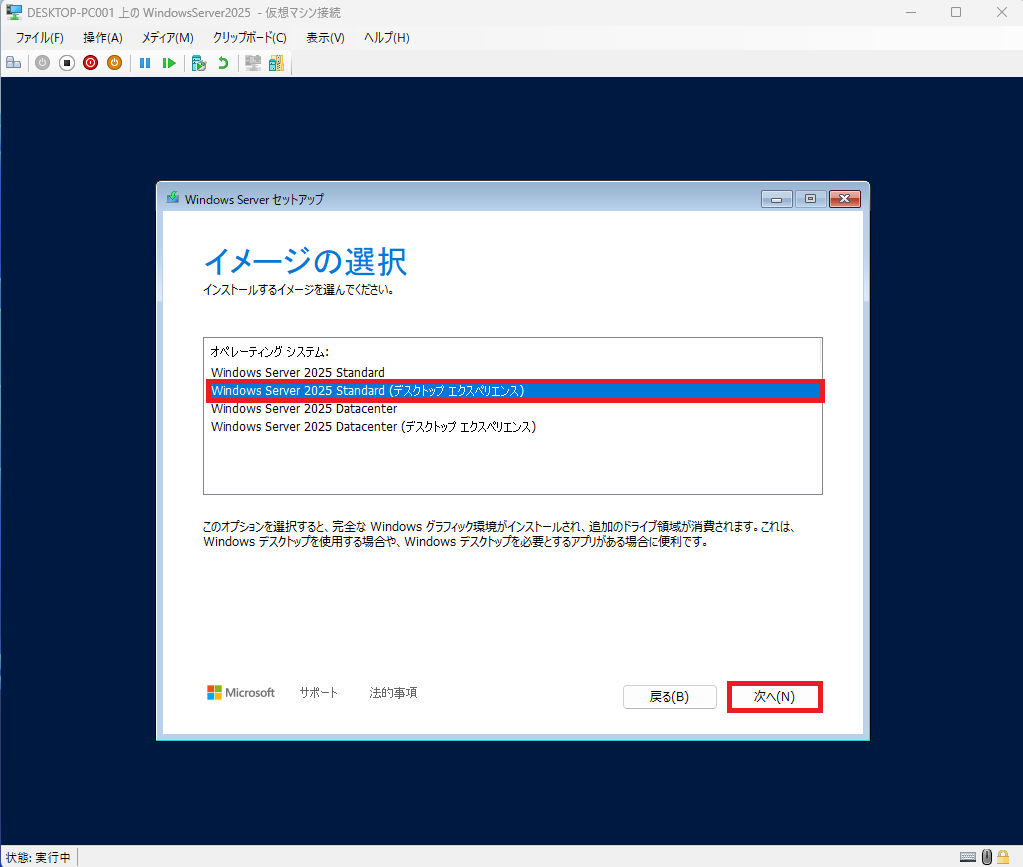Select Windows Server 2025 Datacenter core entry
Screen dimensions: 1023x867
pyautogui.click(x=512, y=408)
